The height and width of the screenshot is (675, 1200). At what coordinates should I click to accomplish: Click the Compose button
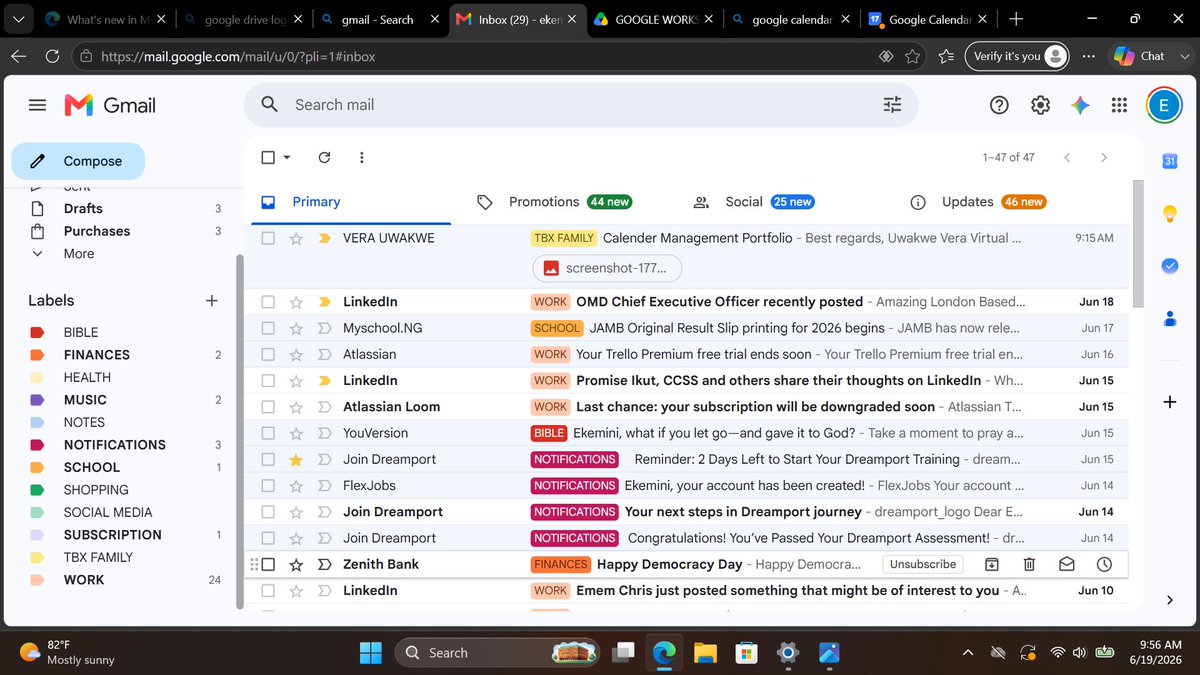[78, 161]
